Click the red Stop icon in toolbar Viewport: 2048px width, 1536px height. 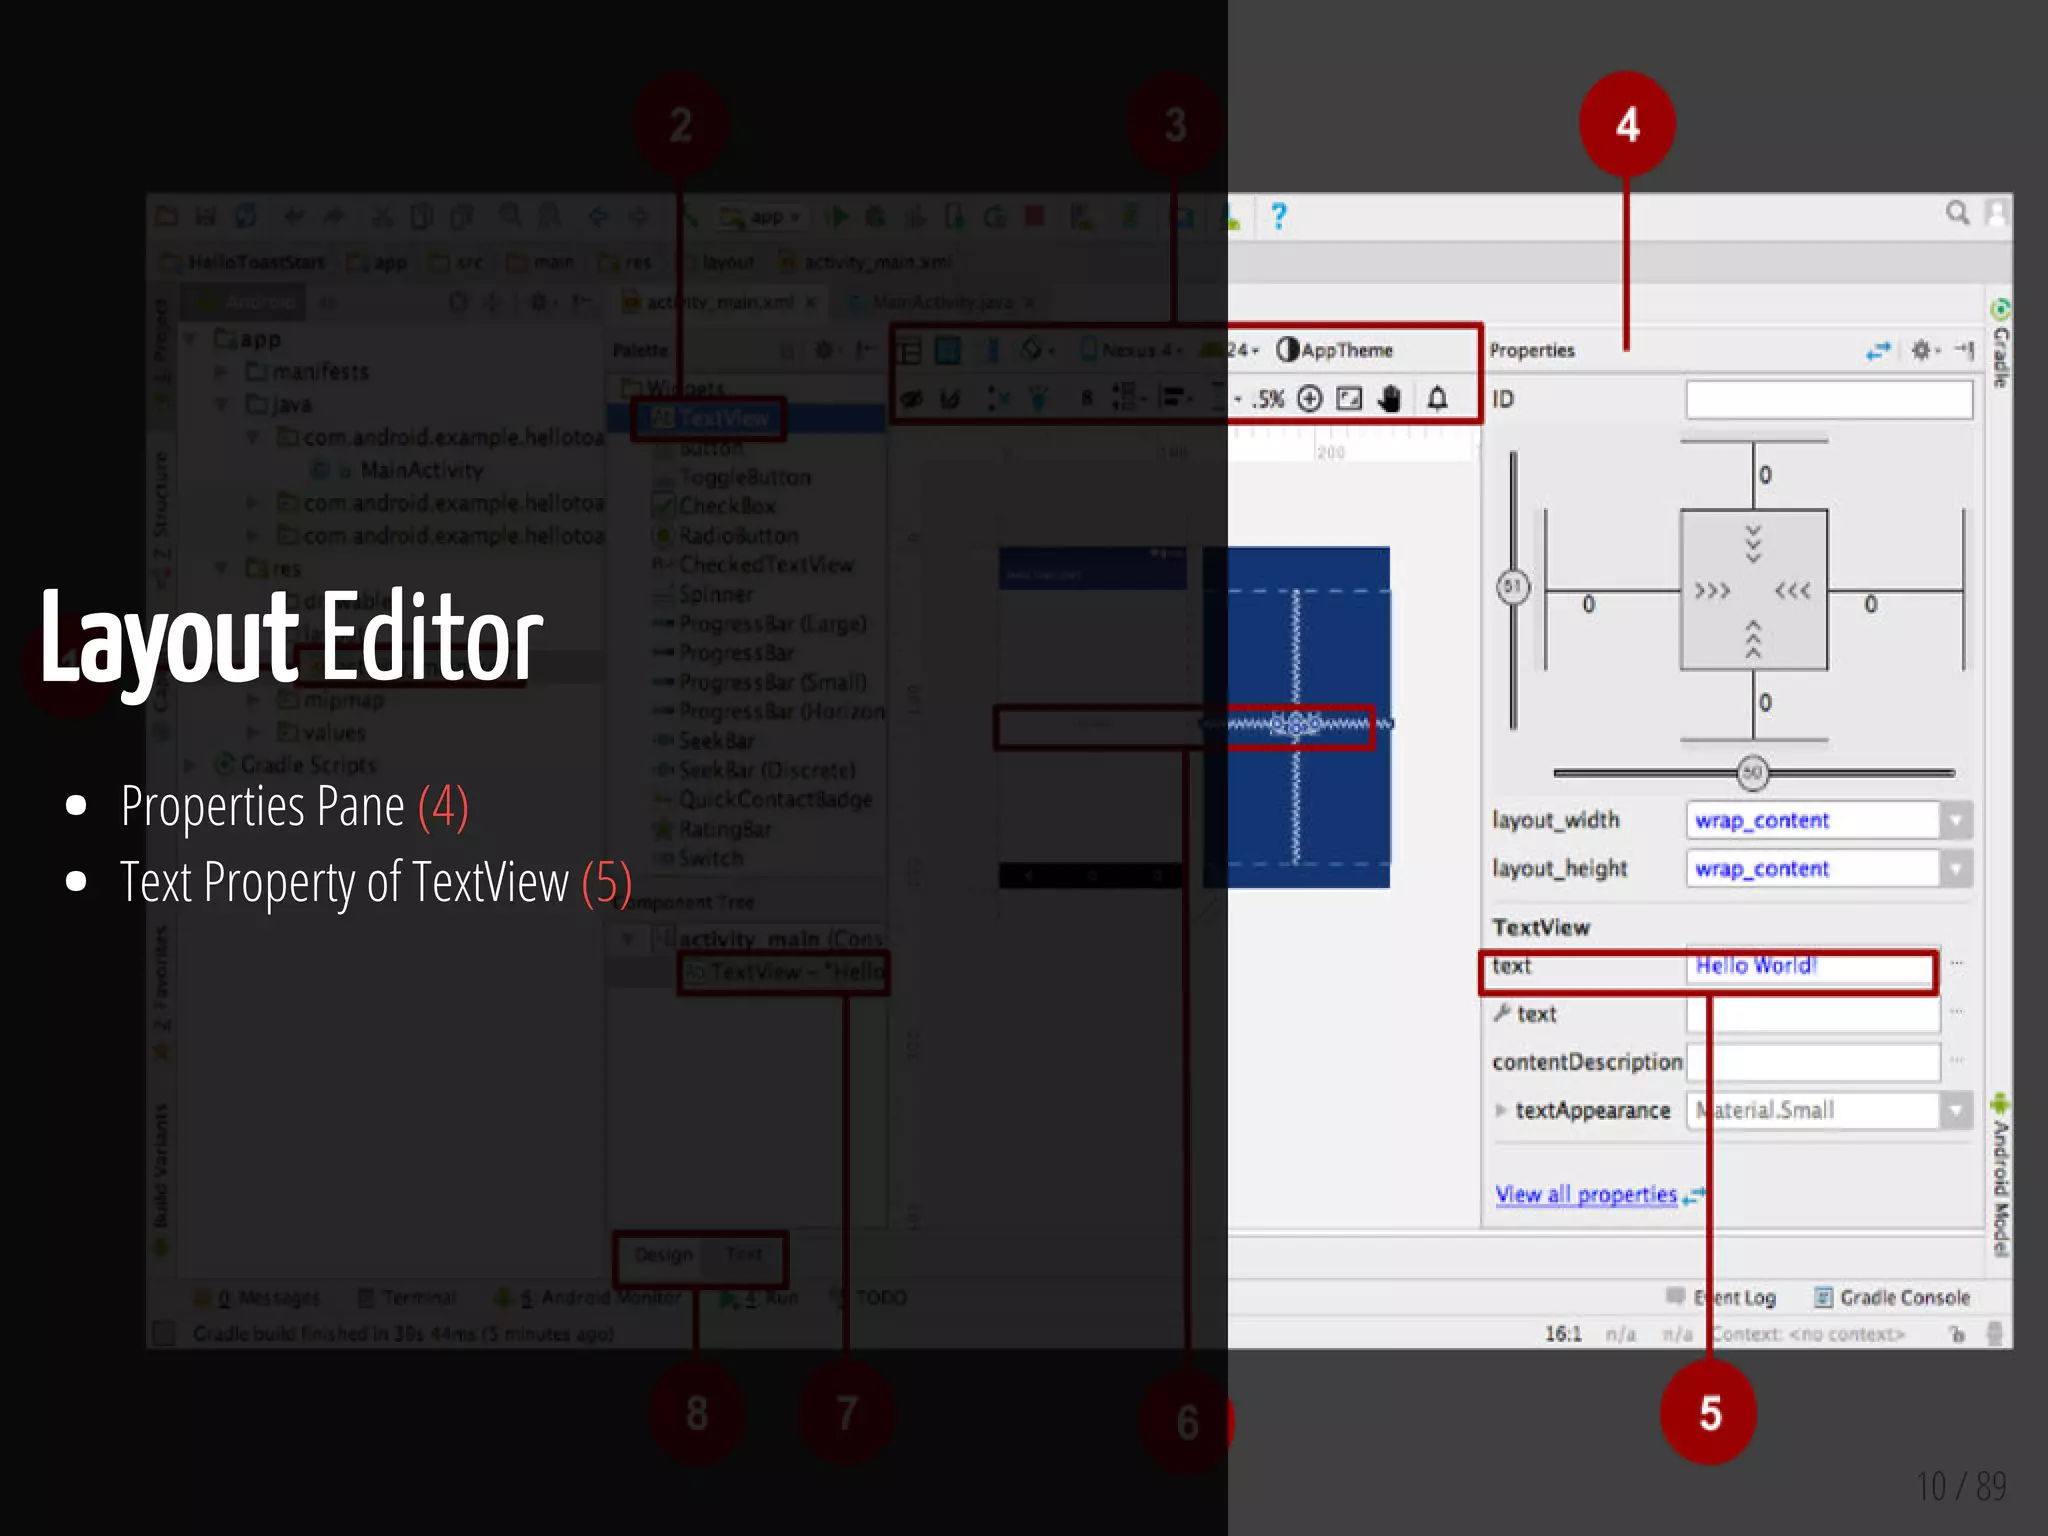click(x=1034, y=216)
